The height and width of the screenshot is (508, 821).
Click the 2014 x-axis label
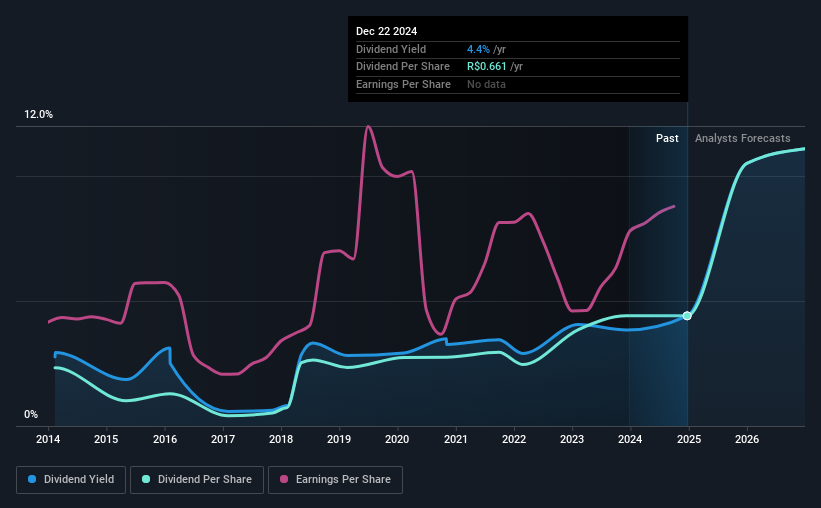coord(48,439)
